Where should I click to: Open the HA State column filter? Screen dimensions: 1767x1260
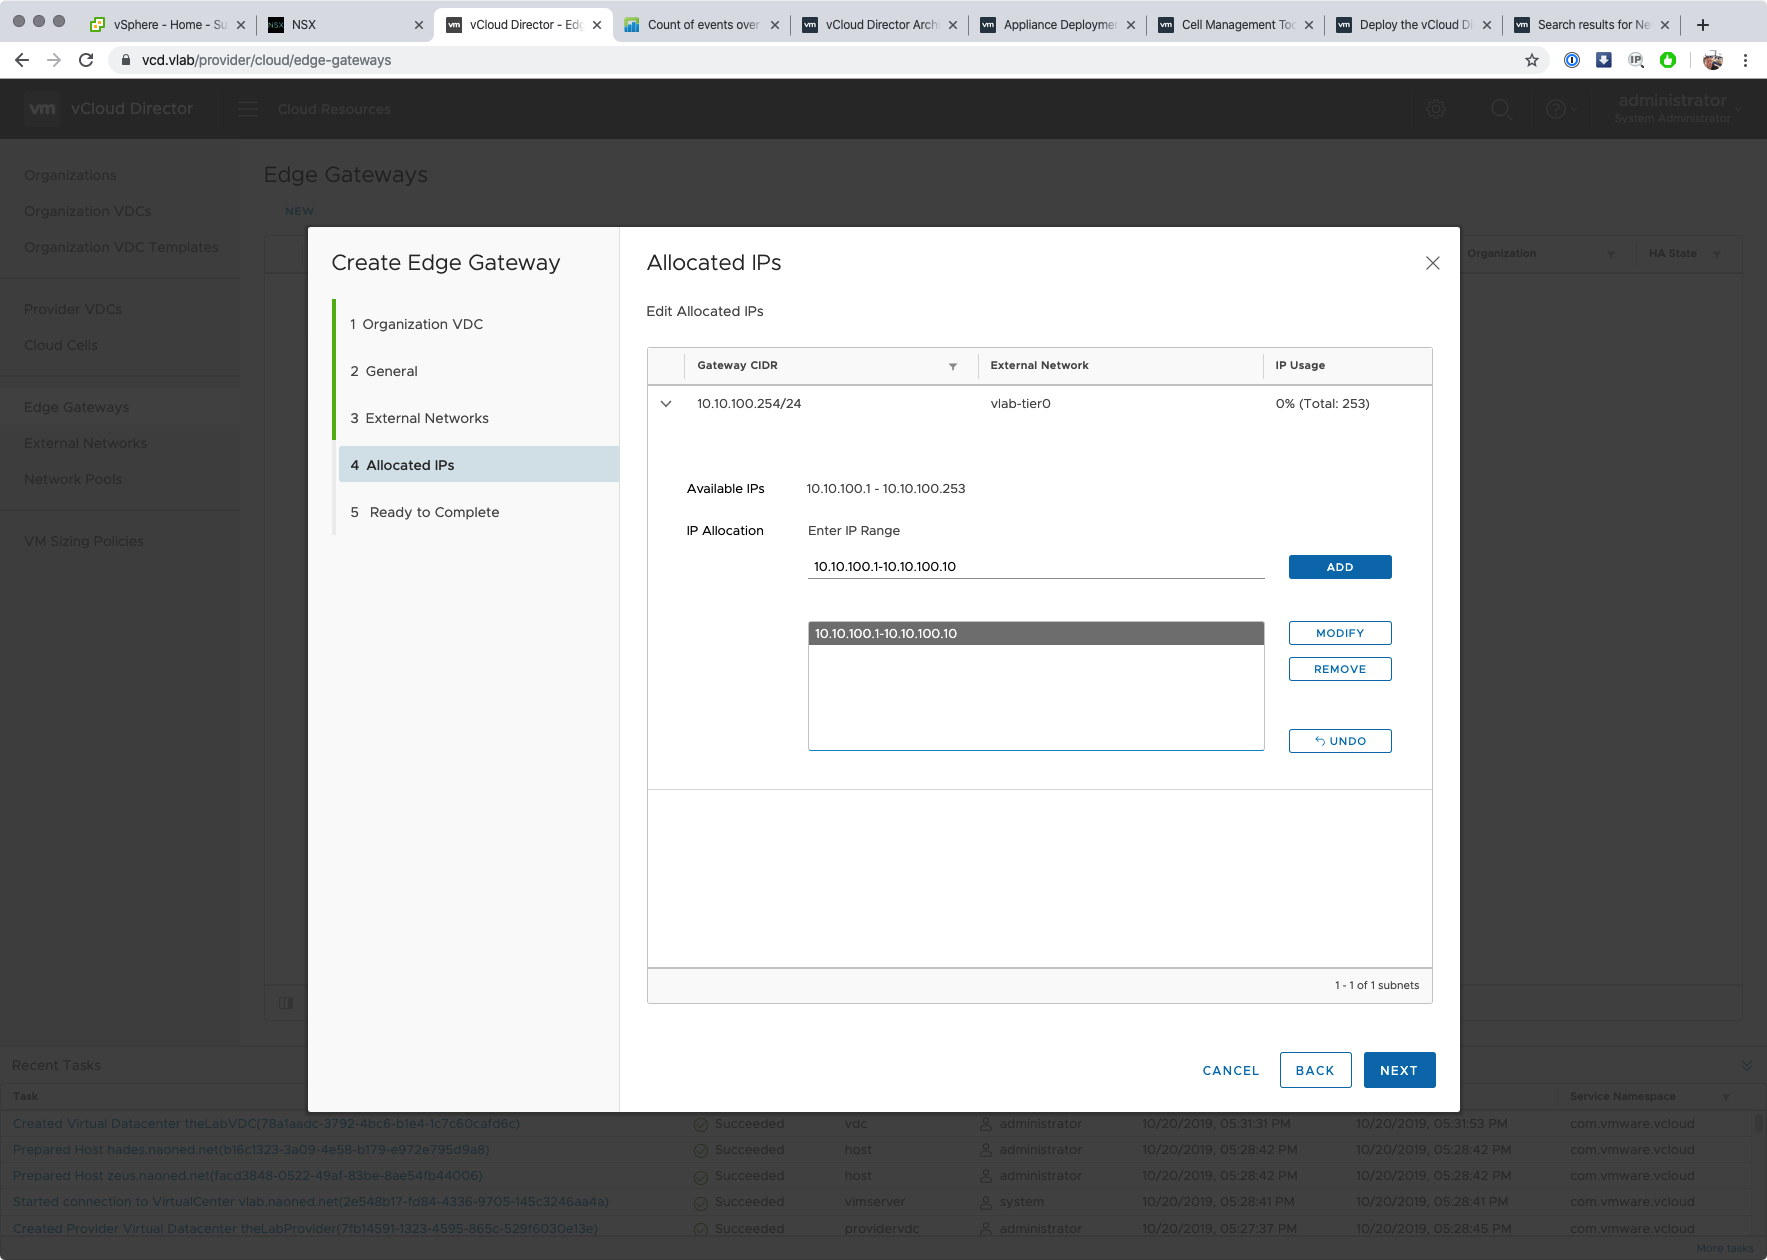[x=1717, y=254]
